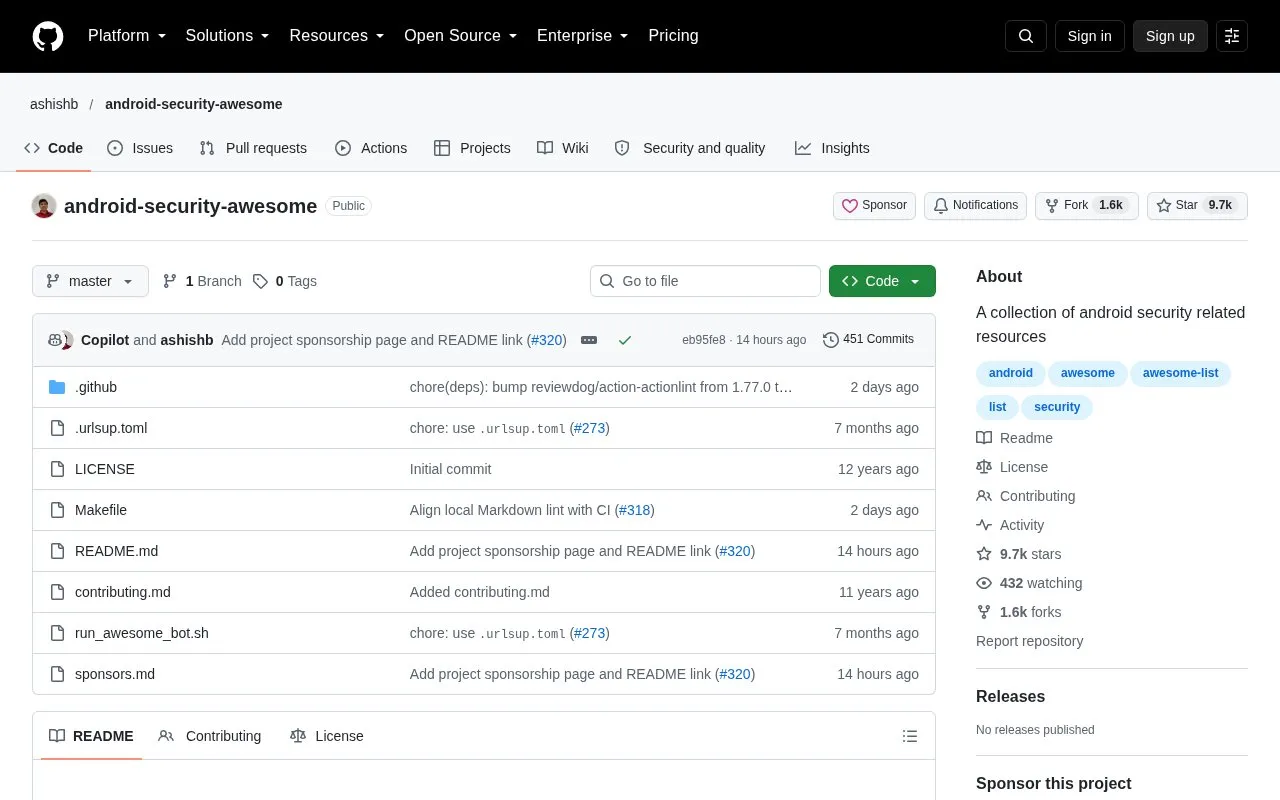Click the Sign in button
Viewport: 1280px width, 800px height.
1089,36
